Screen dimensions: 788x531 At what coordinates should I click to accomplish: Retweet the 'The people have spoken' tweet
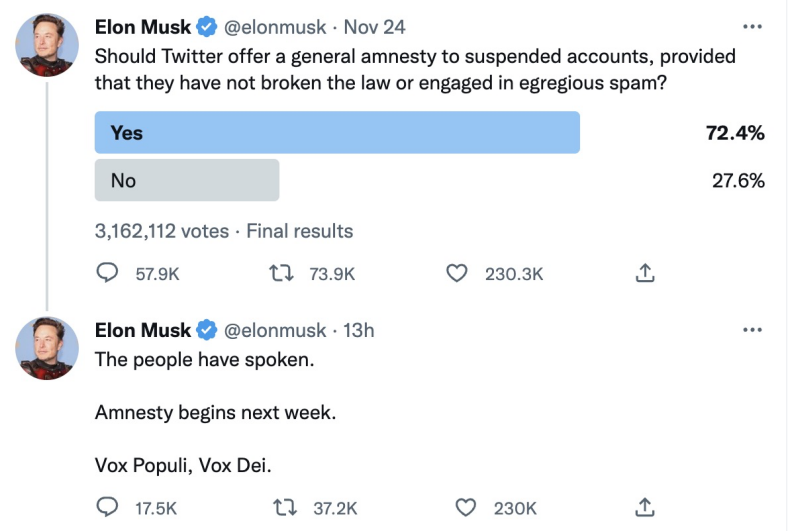click(x=288, y=508)
